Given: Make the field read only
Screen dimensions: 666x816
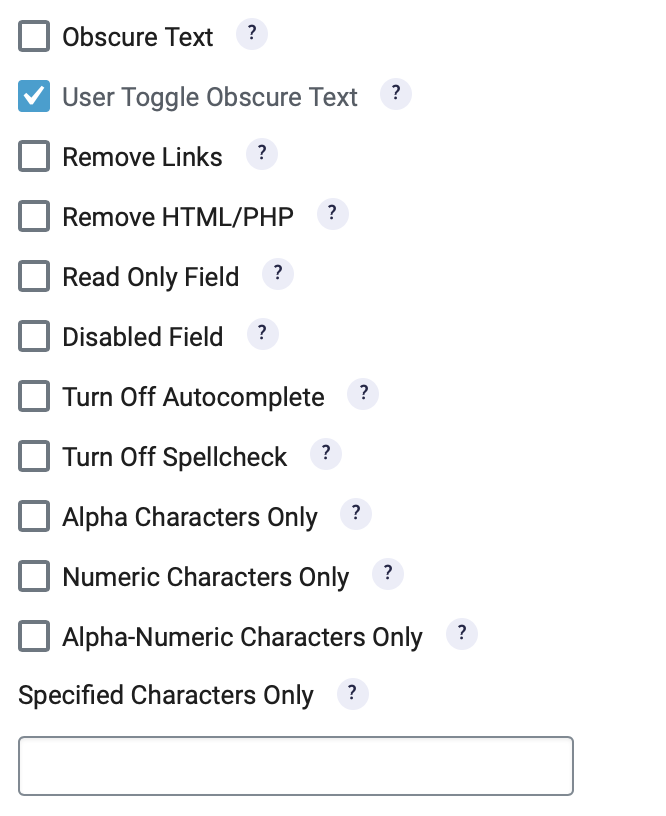Looking at the screenshot, I should 33,276.
